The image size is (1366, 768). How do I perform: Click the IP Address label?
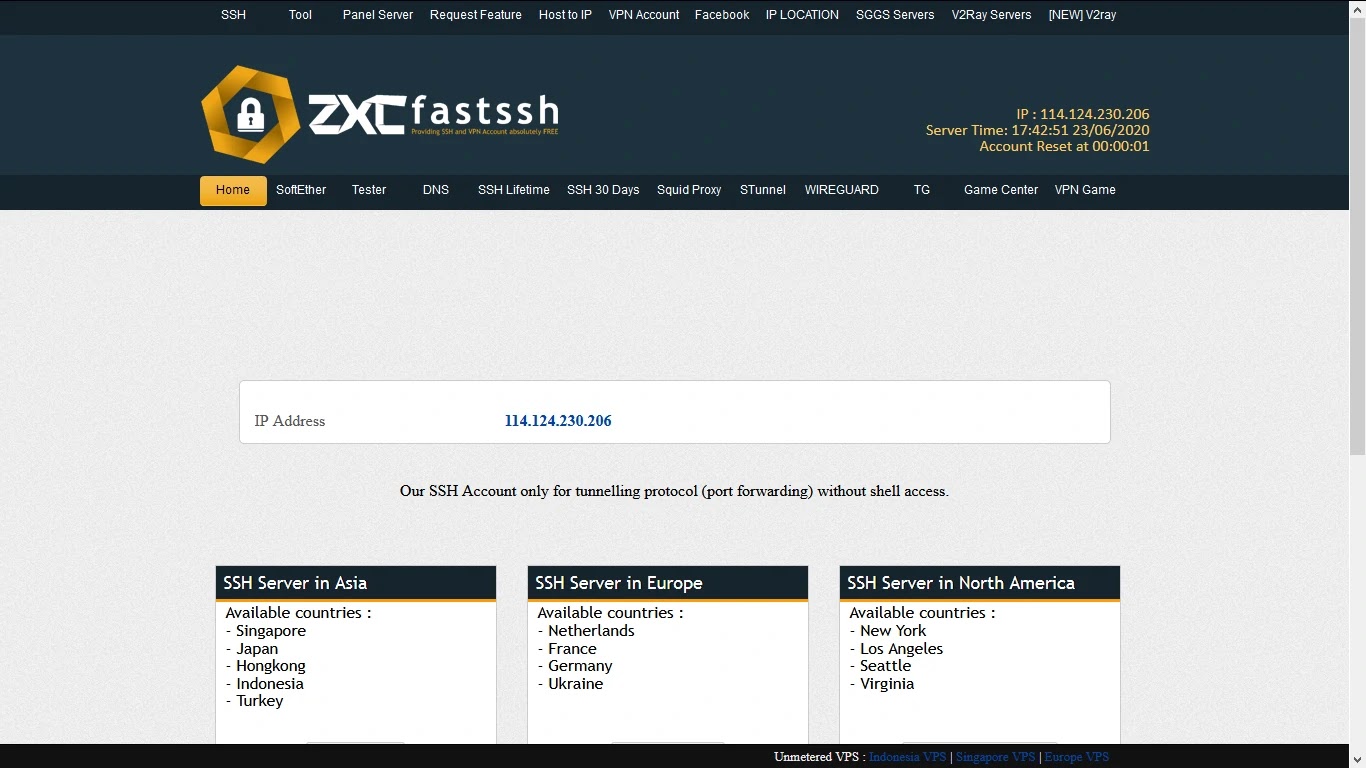click(x=290, y=421)
